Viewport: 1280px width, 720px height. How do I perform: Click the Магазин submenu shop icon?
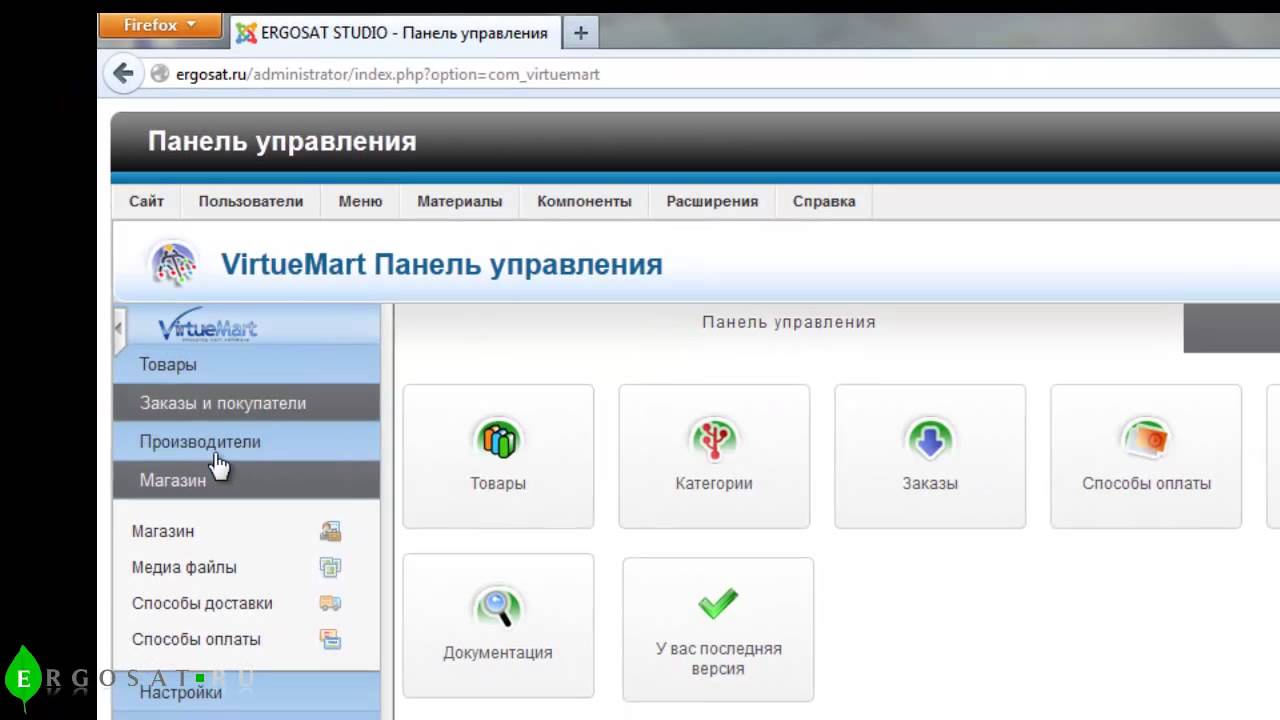point(330,531)
